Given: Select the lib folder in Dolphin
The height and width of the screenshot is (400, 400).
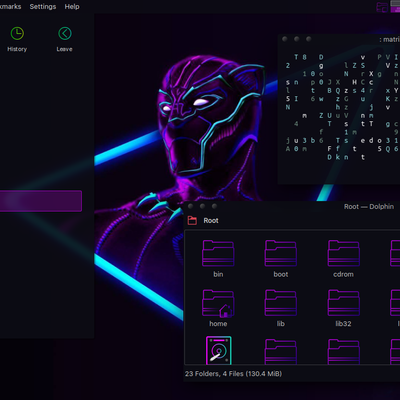Looking at the screenshot, I should 281,308.
